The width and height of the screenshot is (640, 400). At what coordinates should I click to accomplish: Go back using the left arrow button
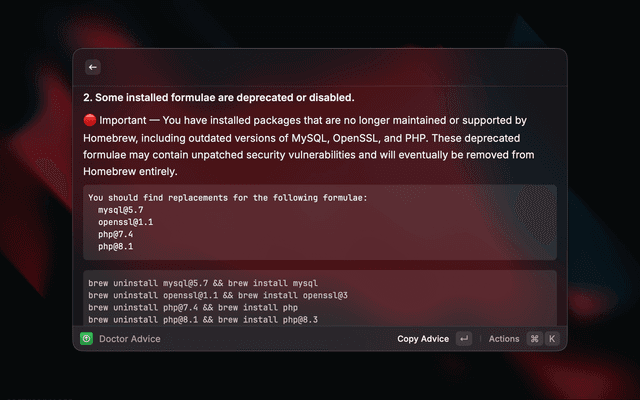pos(93,67)
